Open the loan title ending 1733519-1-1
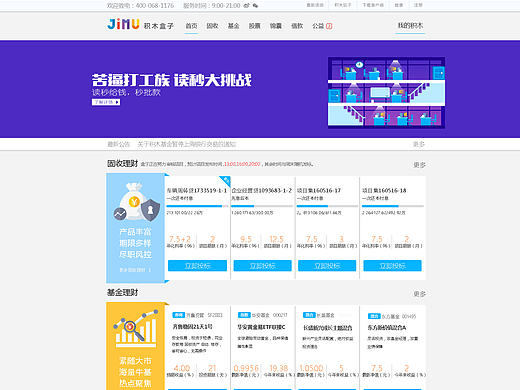The image size is (520, 390). click(x=197, y=191)
